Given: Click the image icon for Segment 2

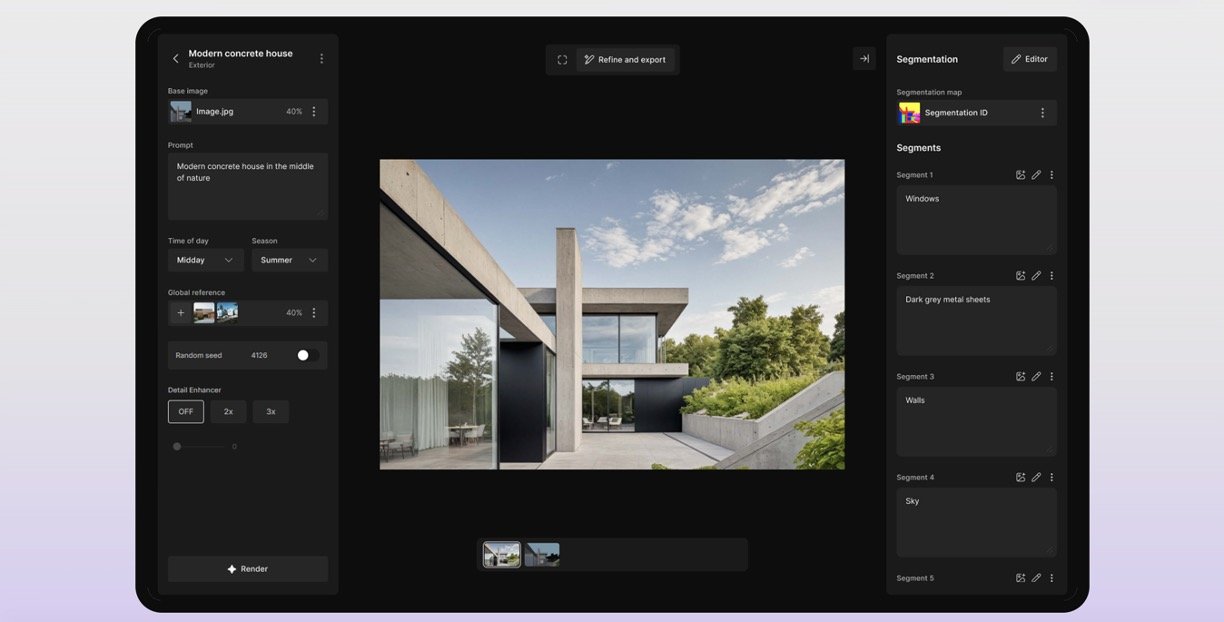Looking at the screenshot, I should [1020, 276].
